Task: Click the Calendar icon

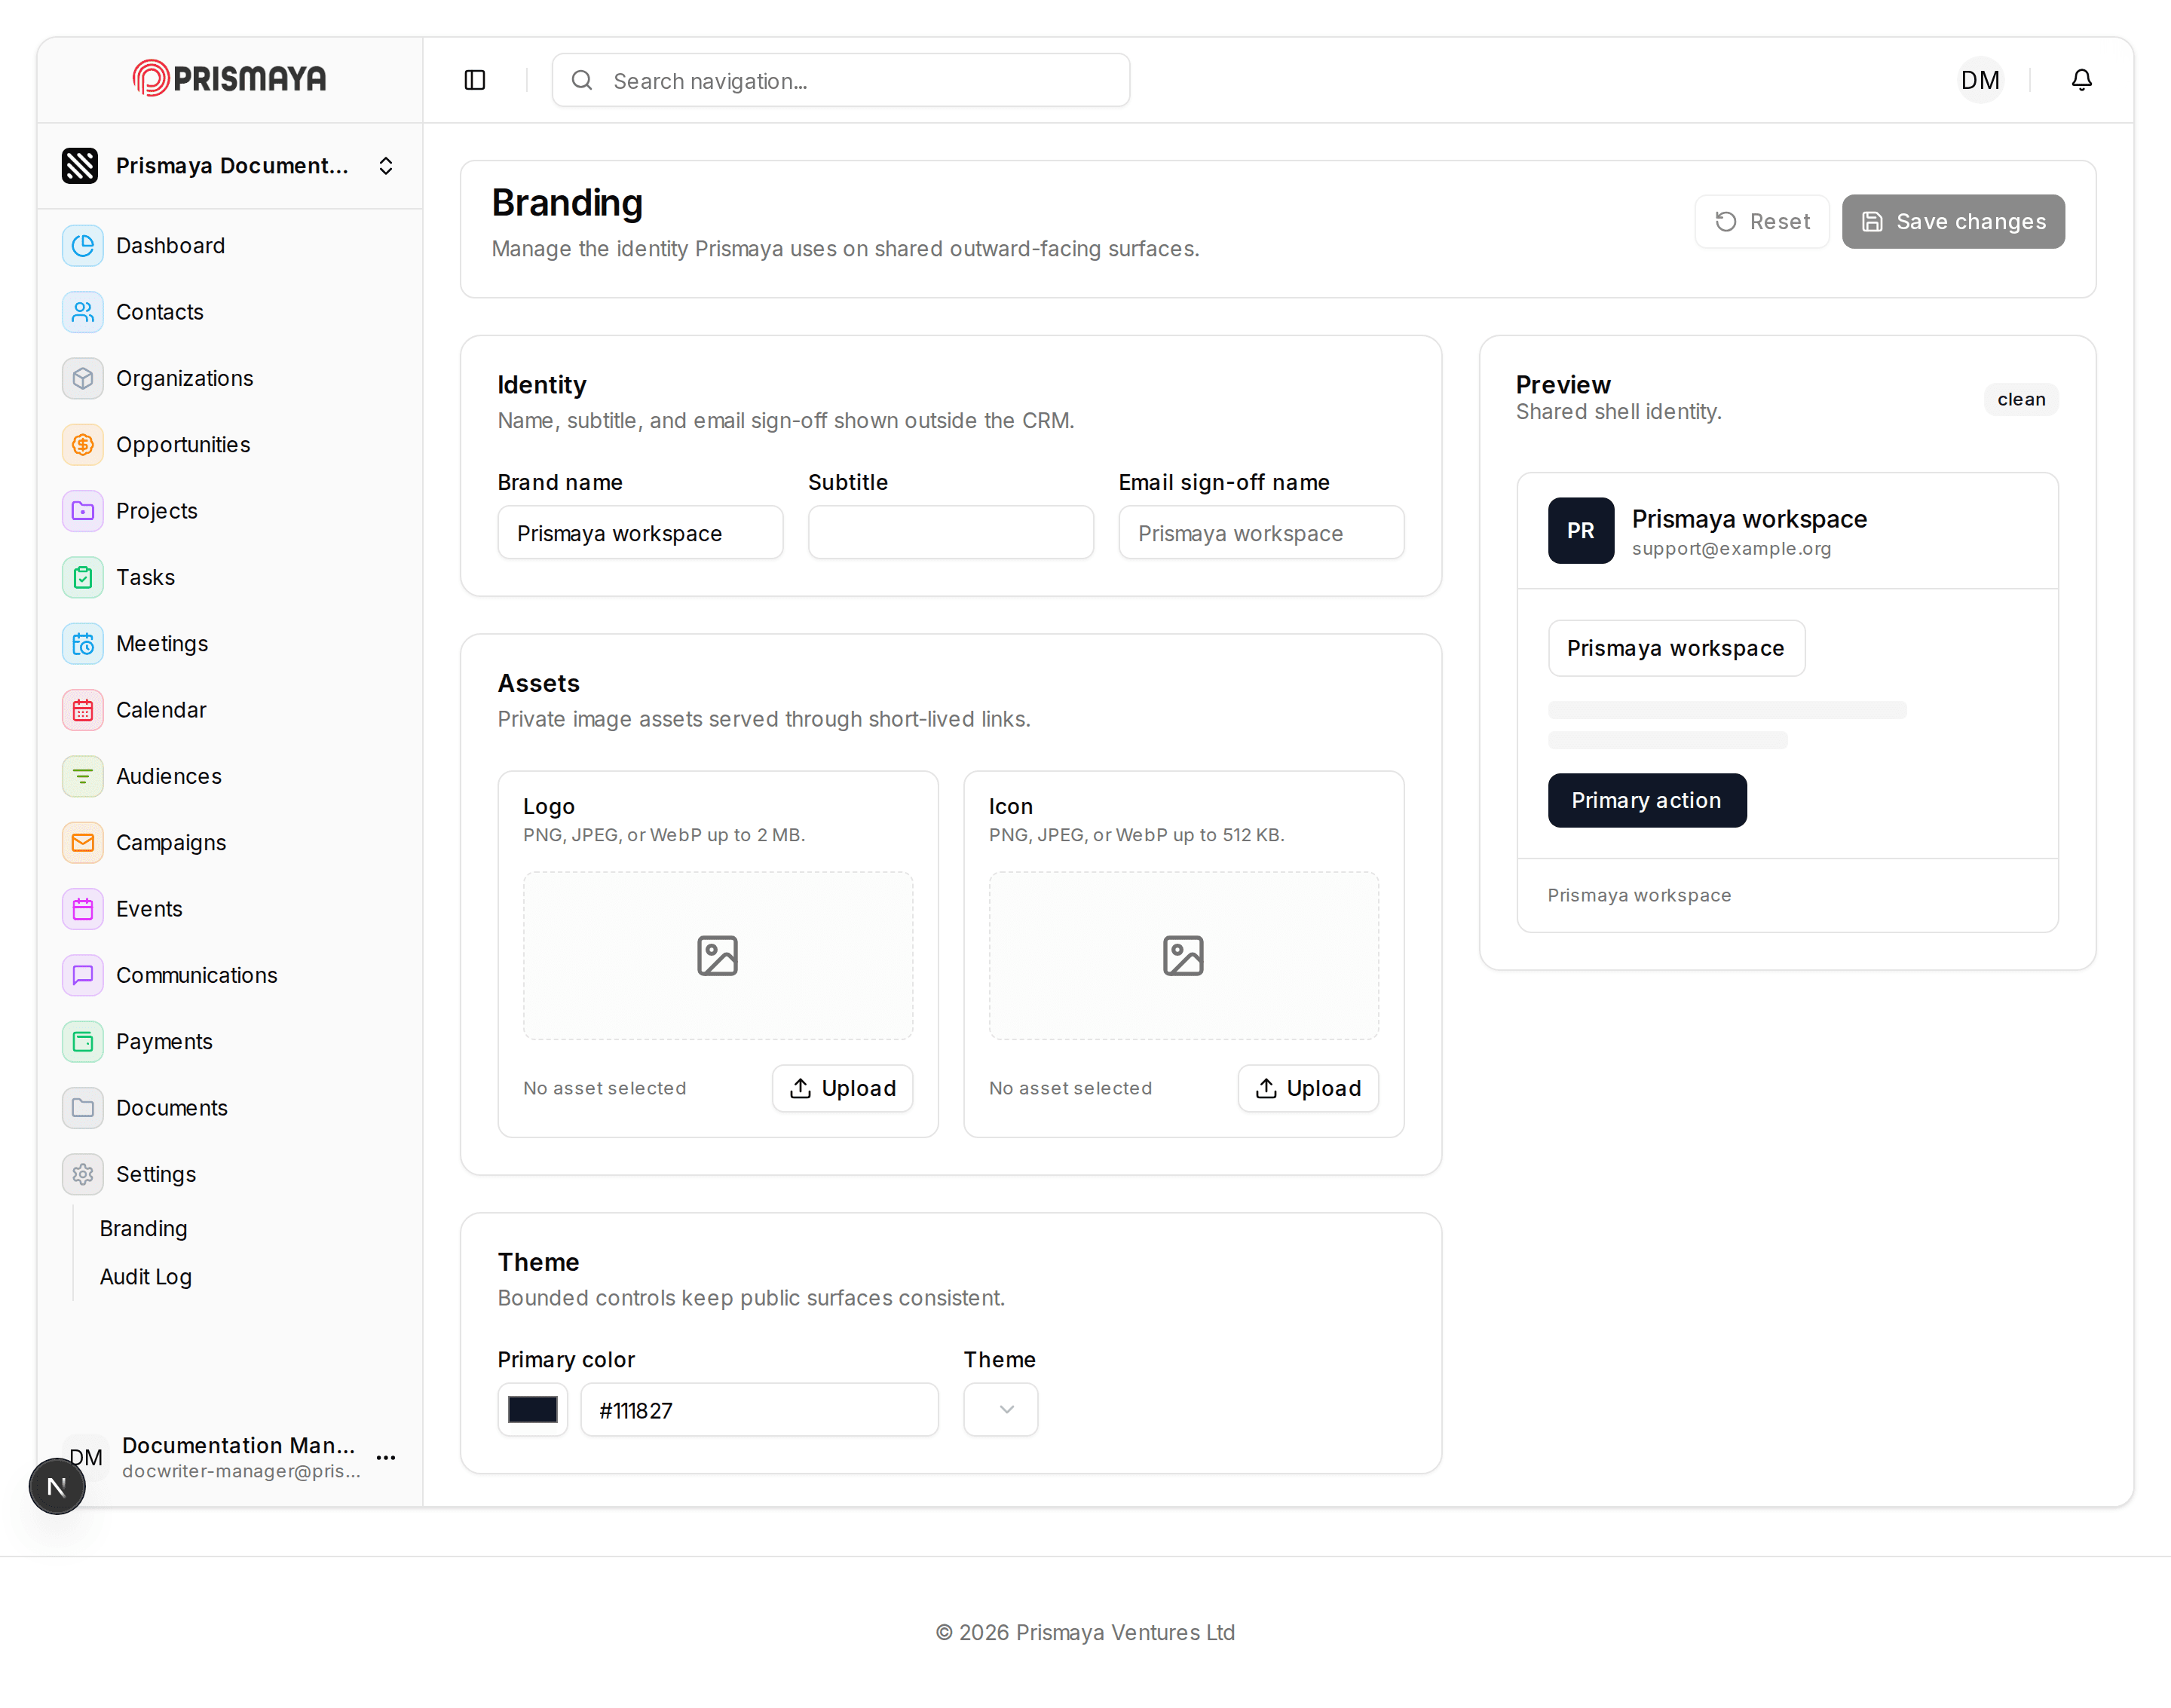Action: (83, 710)
